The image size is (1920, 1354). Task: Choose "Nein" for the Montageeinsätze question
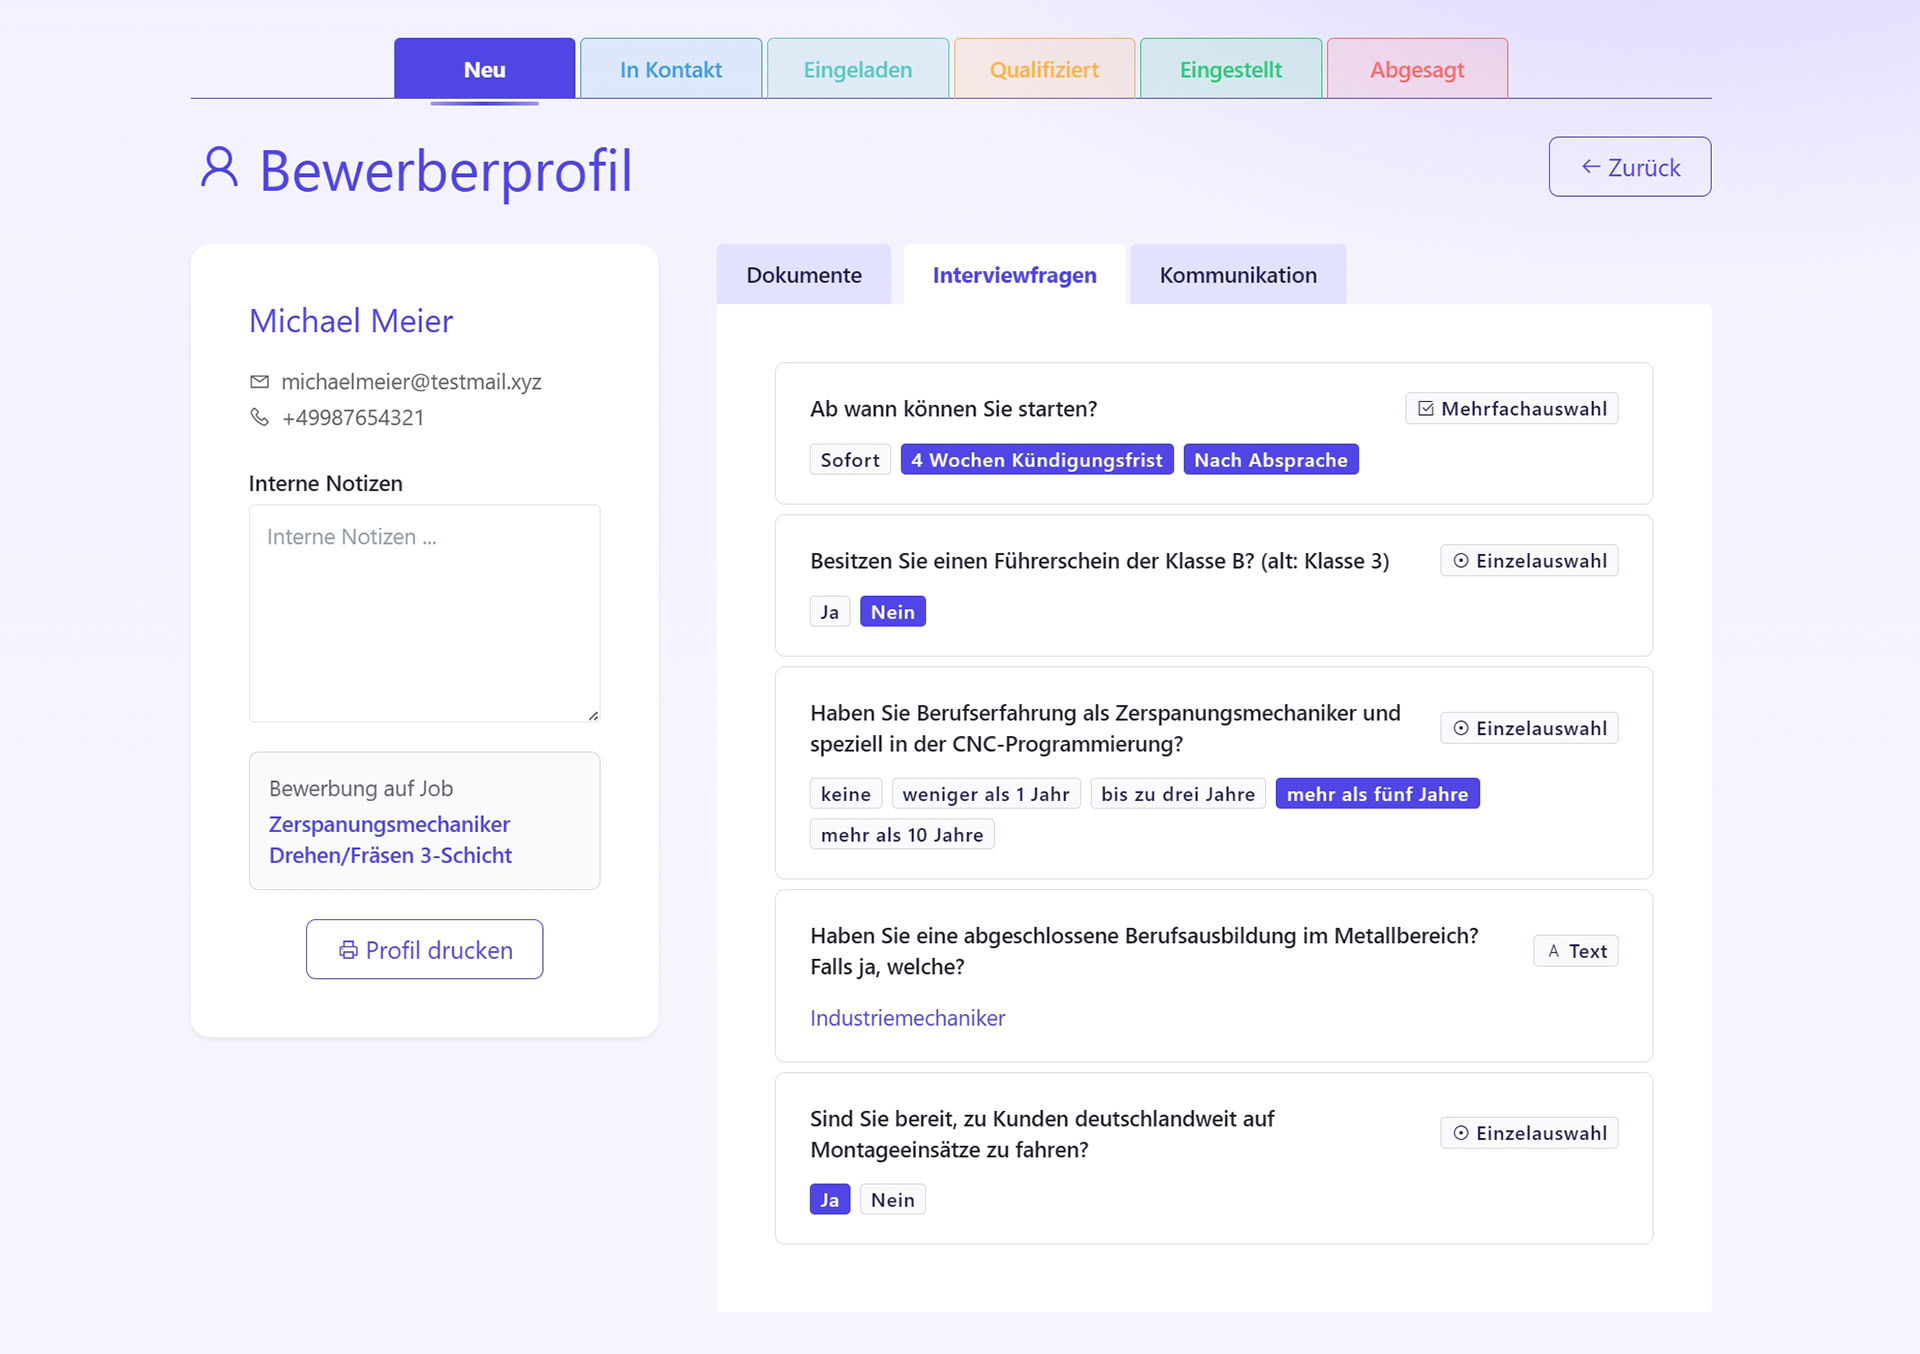(x=893, y=1198)
